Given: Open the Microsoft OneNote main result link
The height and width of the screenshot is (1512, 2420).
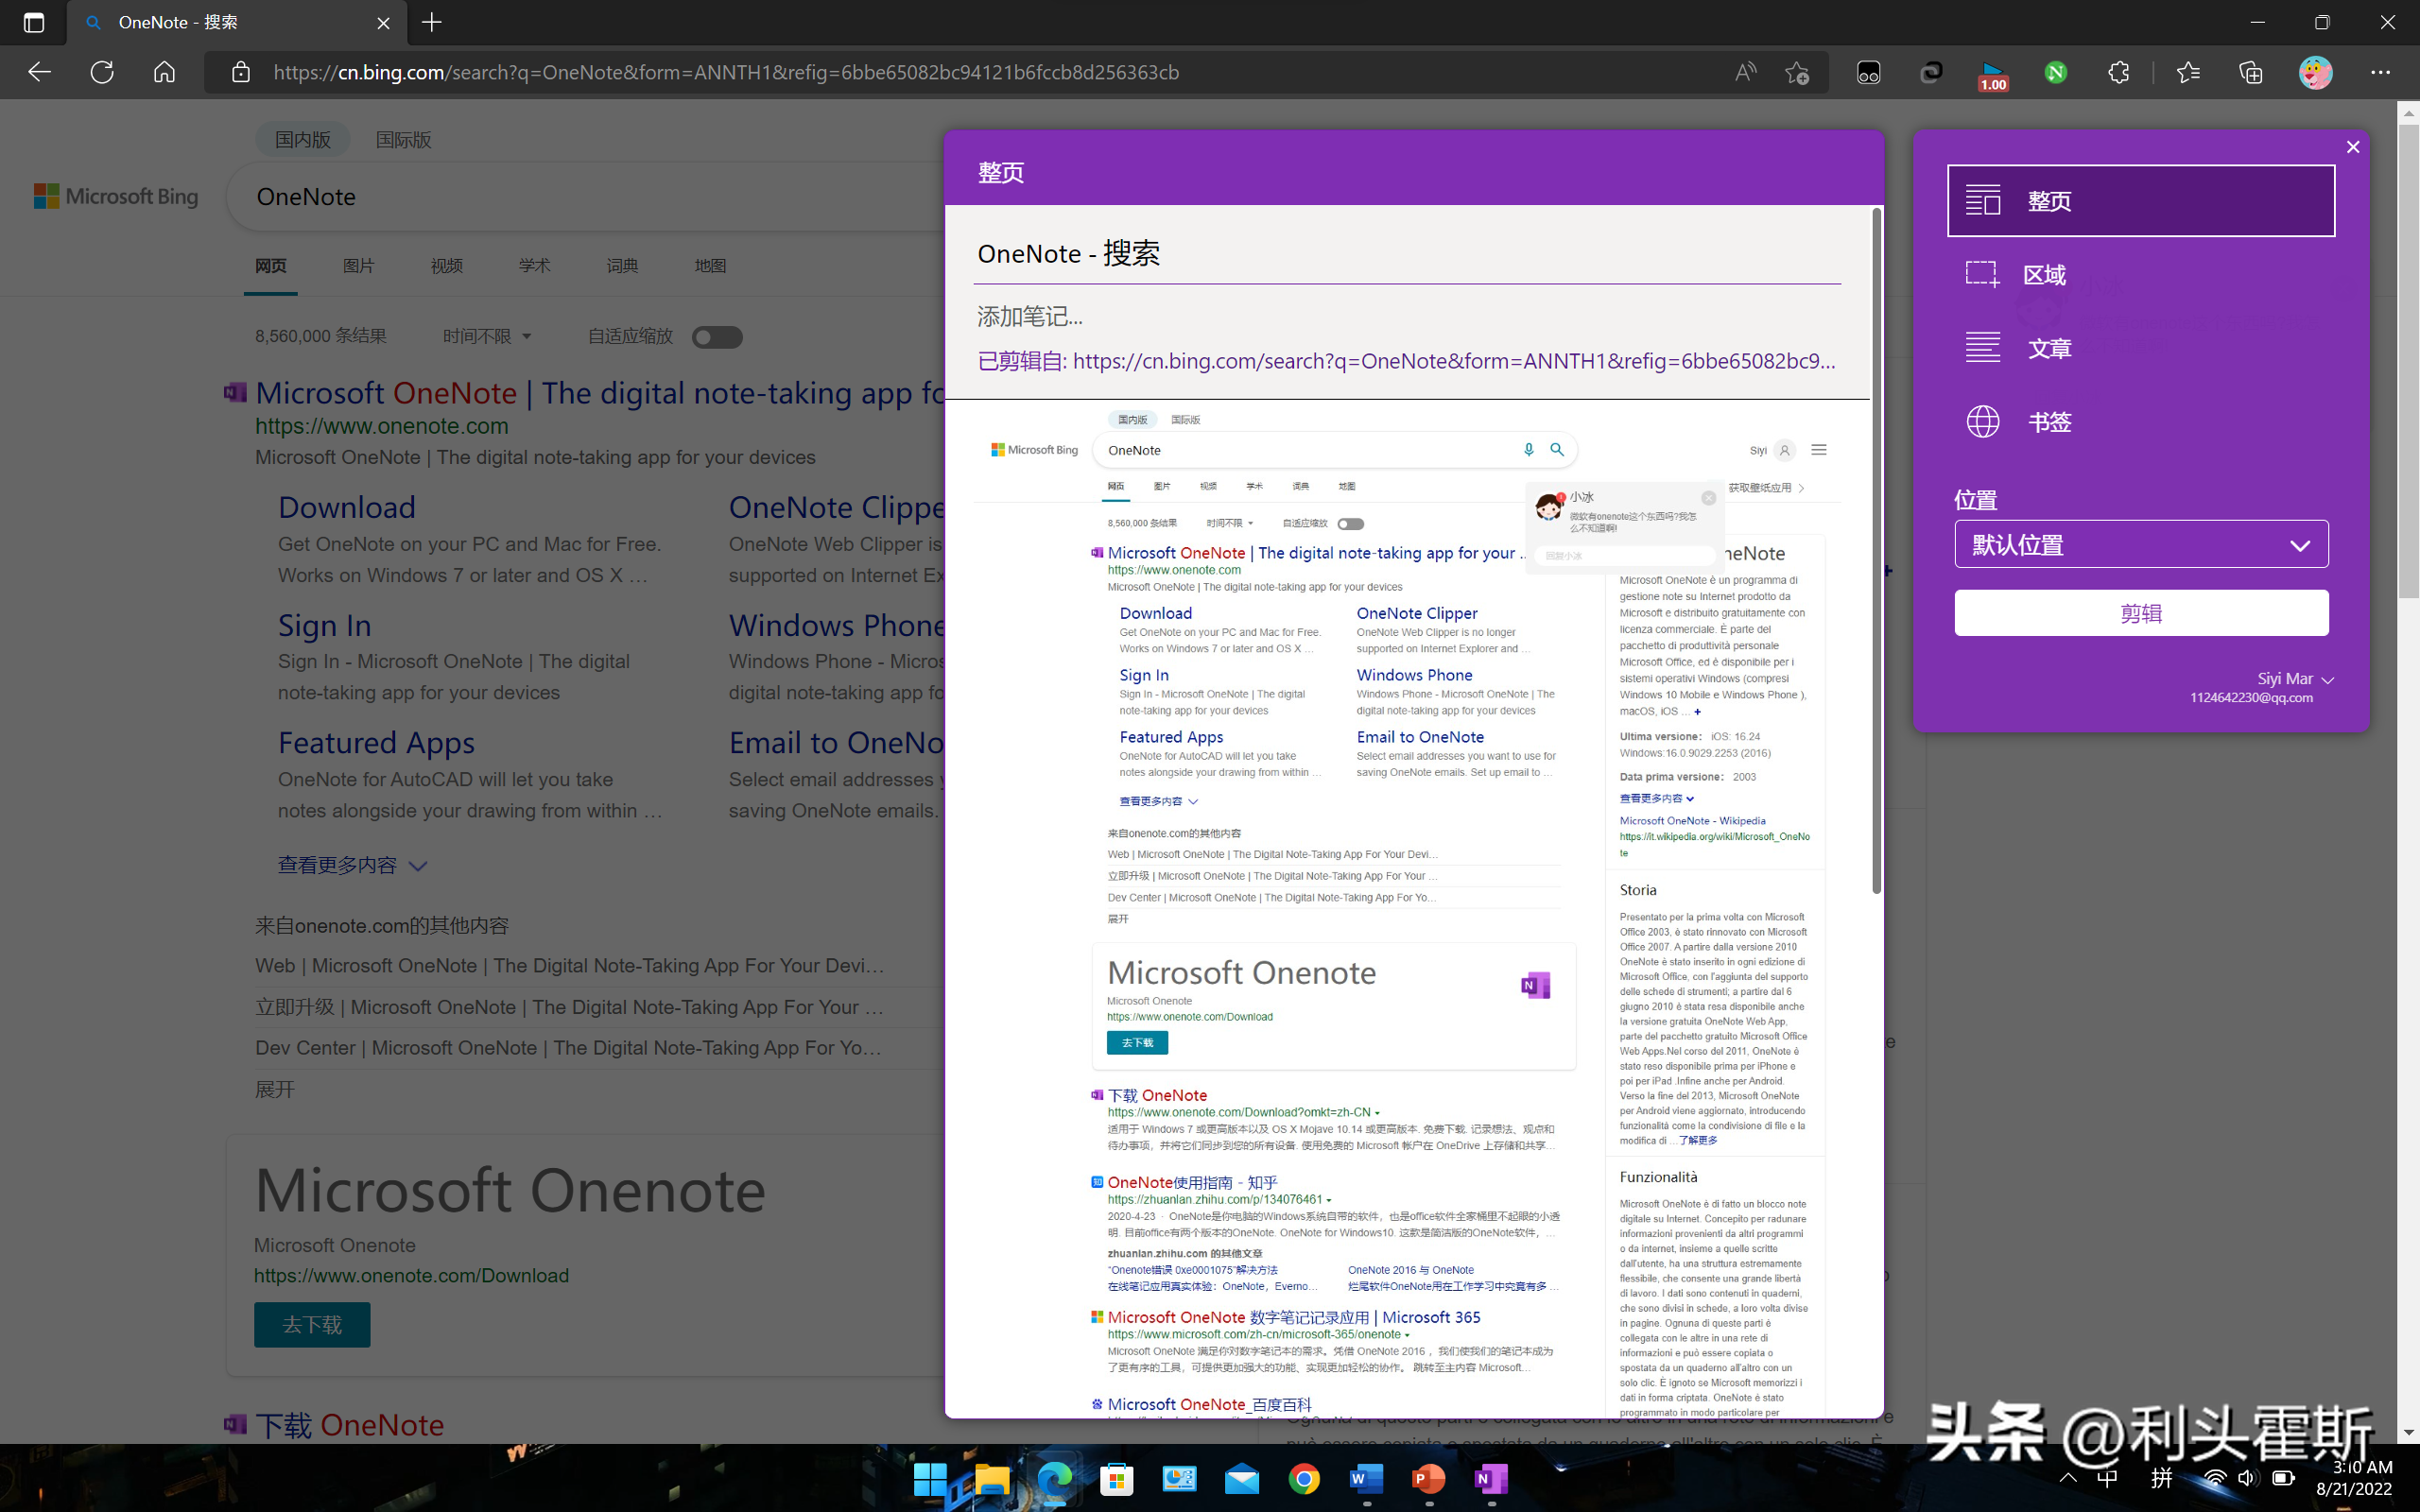Looking at the screenshot, I should point(598,393).
